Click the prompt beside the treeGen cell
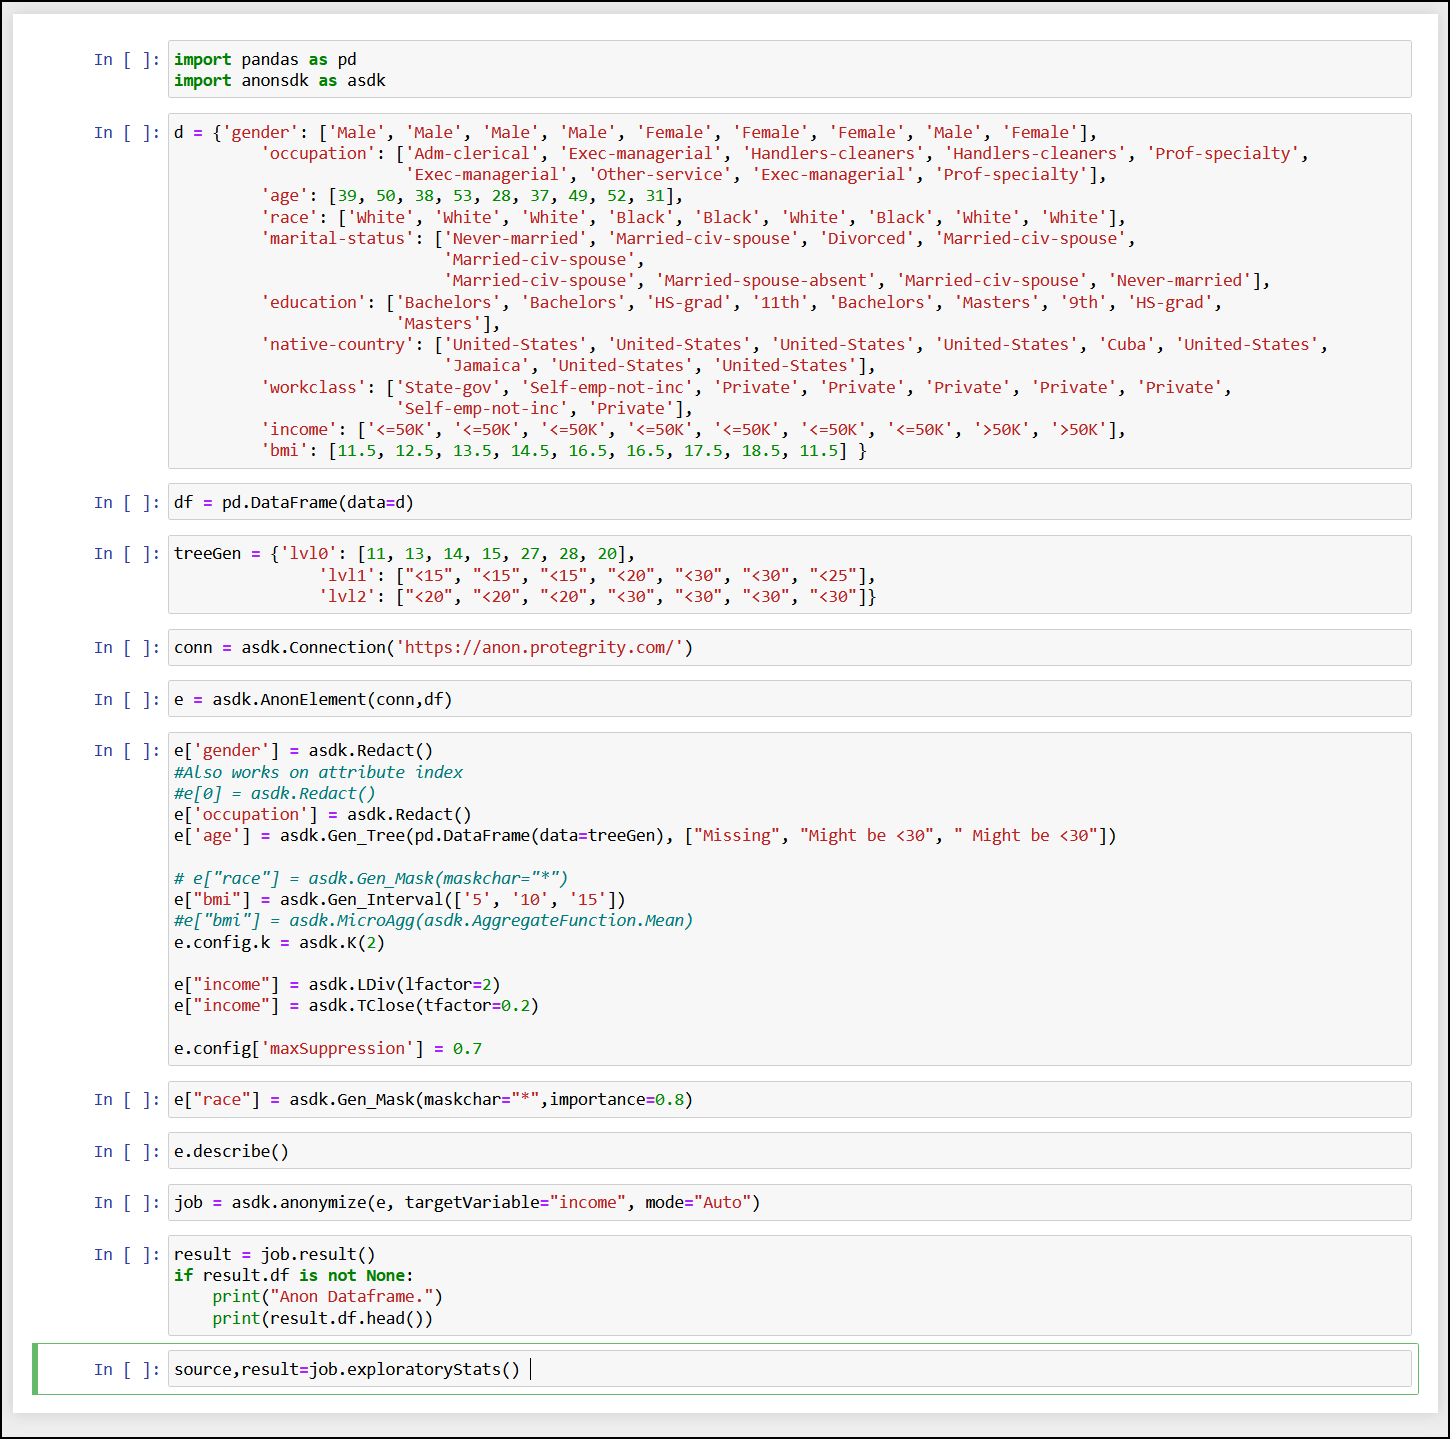The image size is (1450, 1439). (126, 554)
